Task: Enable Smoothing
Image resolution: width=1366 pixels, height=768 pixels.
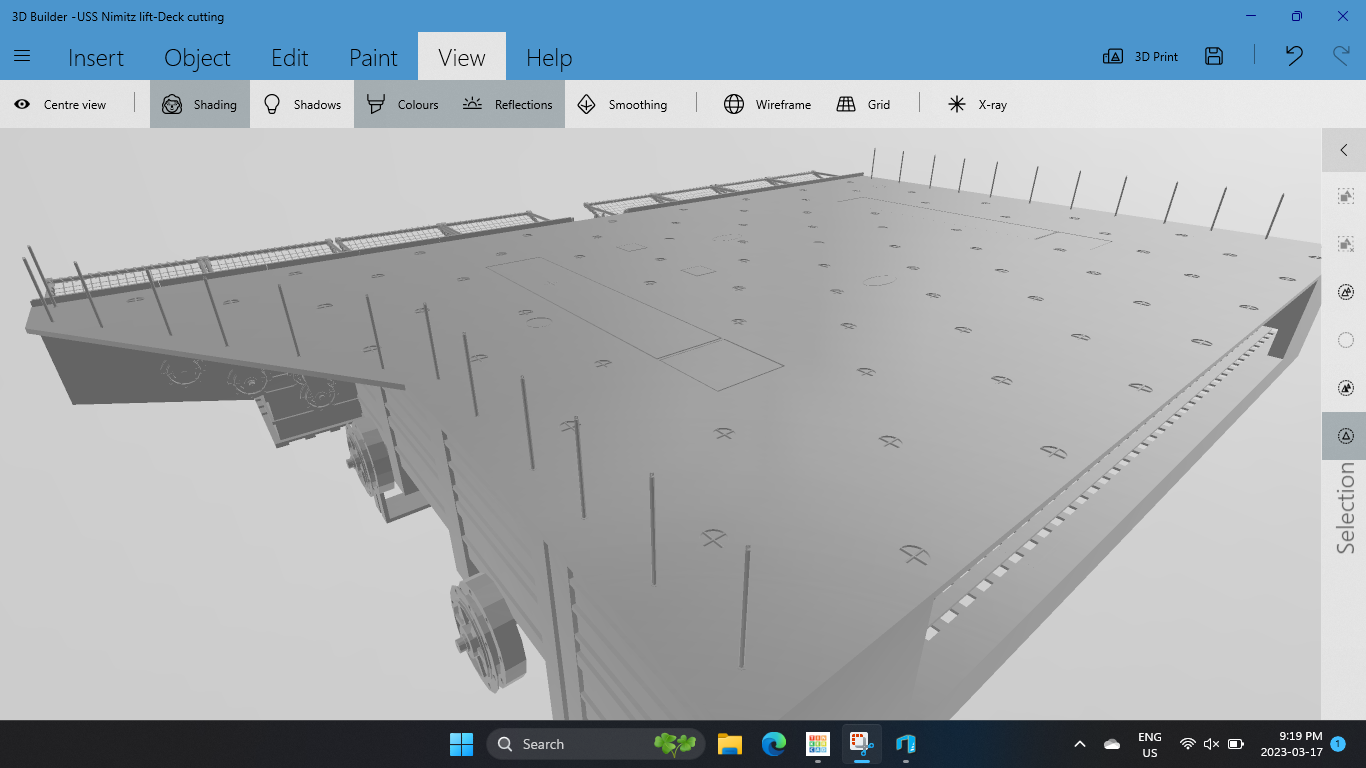Action: [x=622, y=104]
